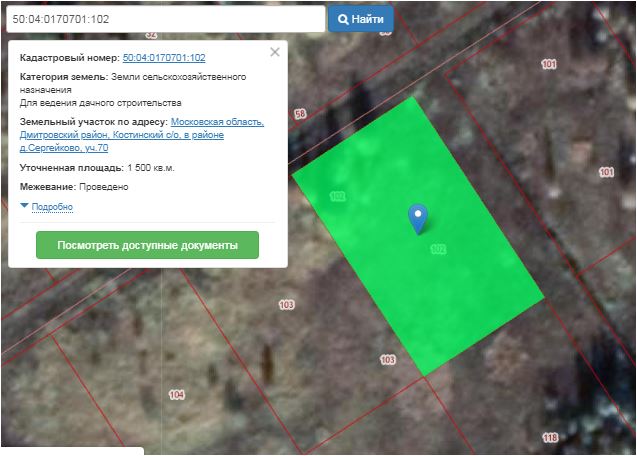Viewport: 637px width, 456px height.
Task: Click Посмотреть доступные документы button
Action: [x=147, y=245]
